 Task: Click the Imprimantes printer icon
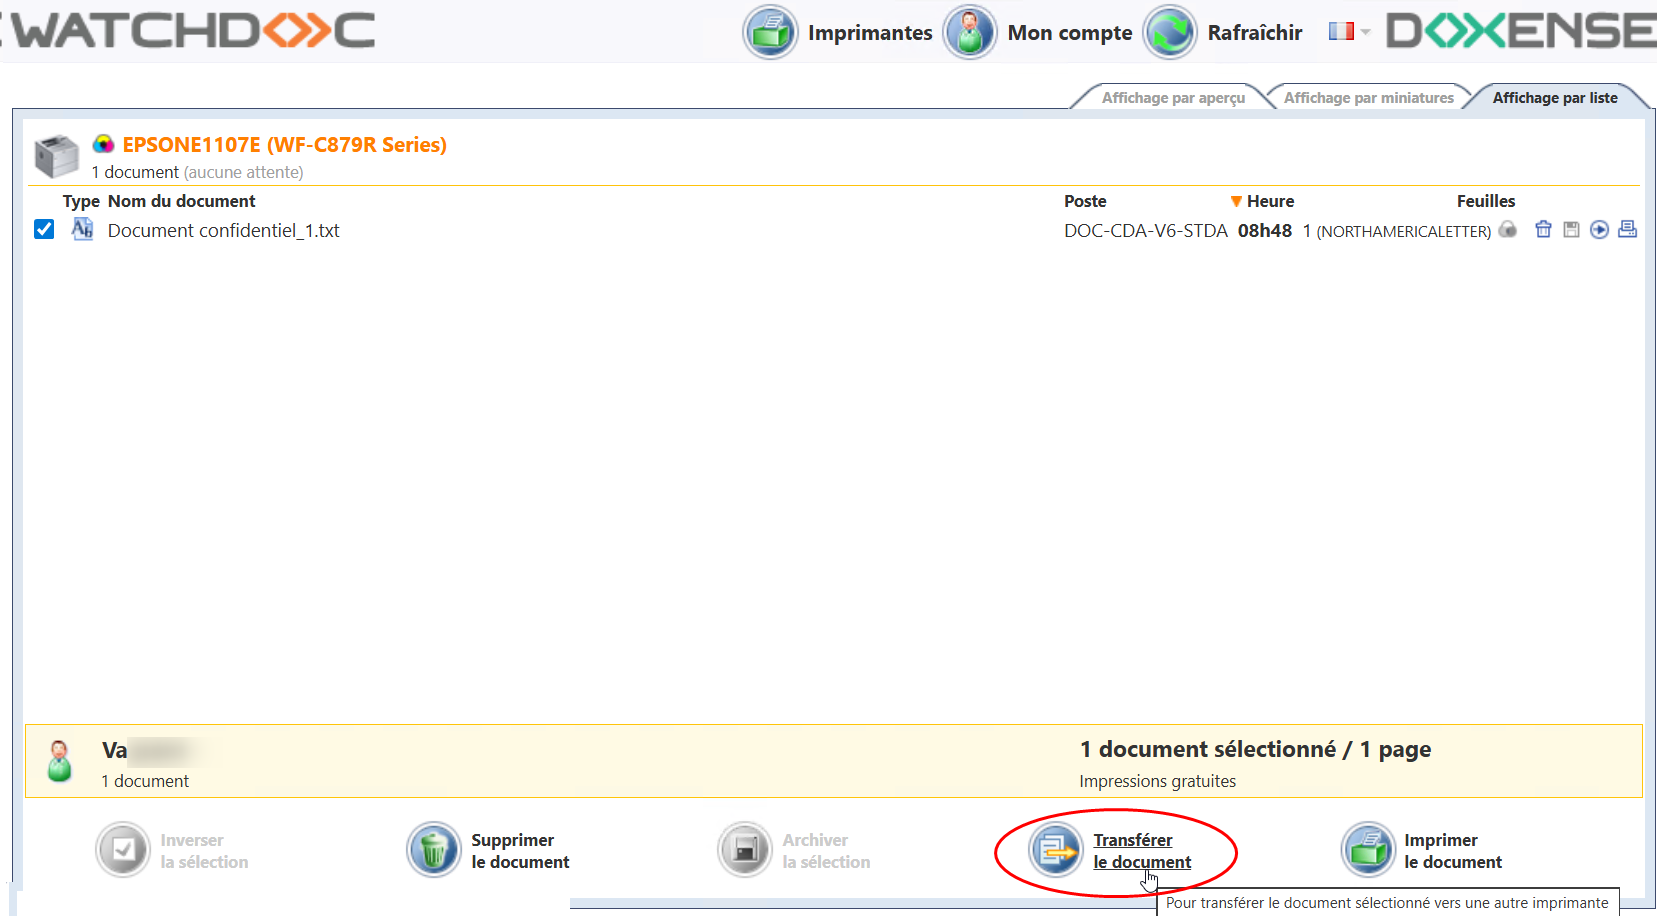pos(770,33)
